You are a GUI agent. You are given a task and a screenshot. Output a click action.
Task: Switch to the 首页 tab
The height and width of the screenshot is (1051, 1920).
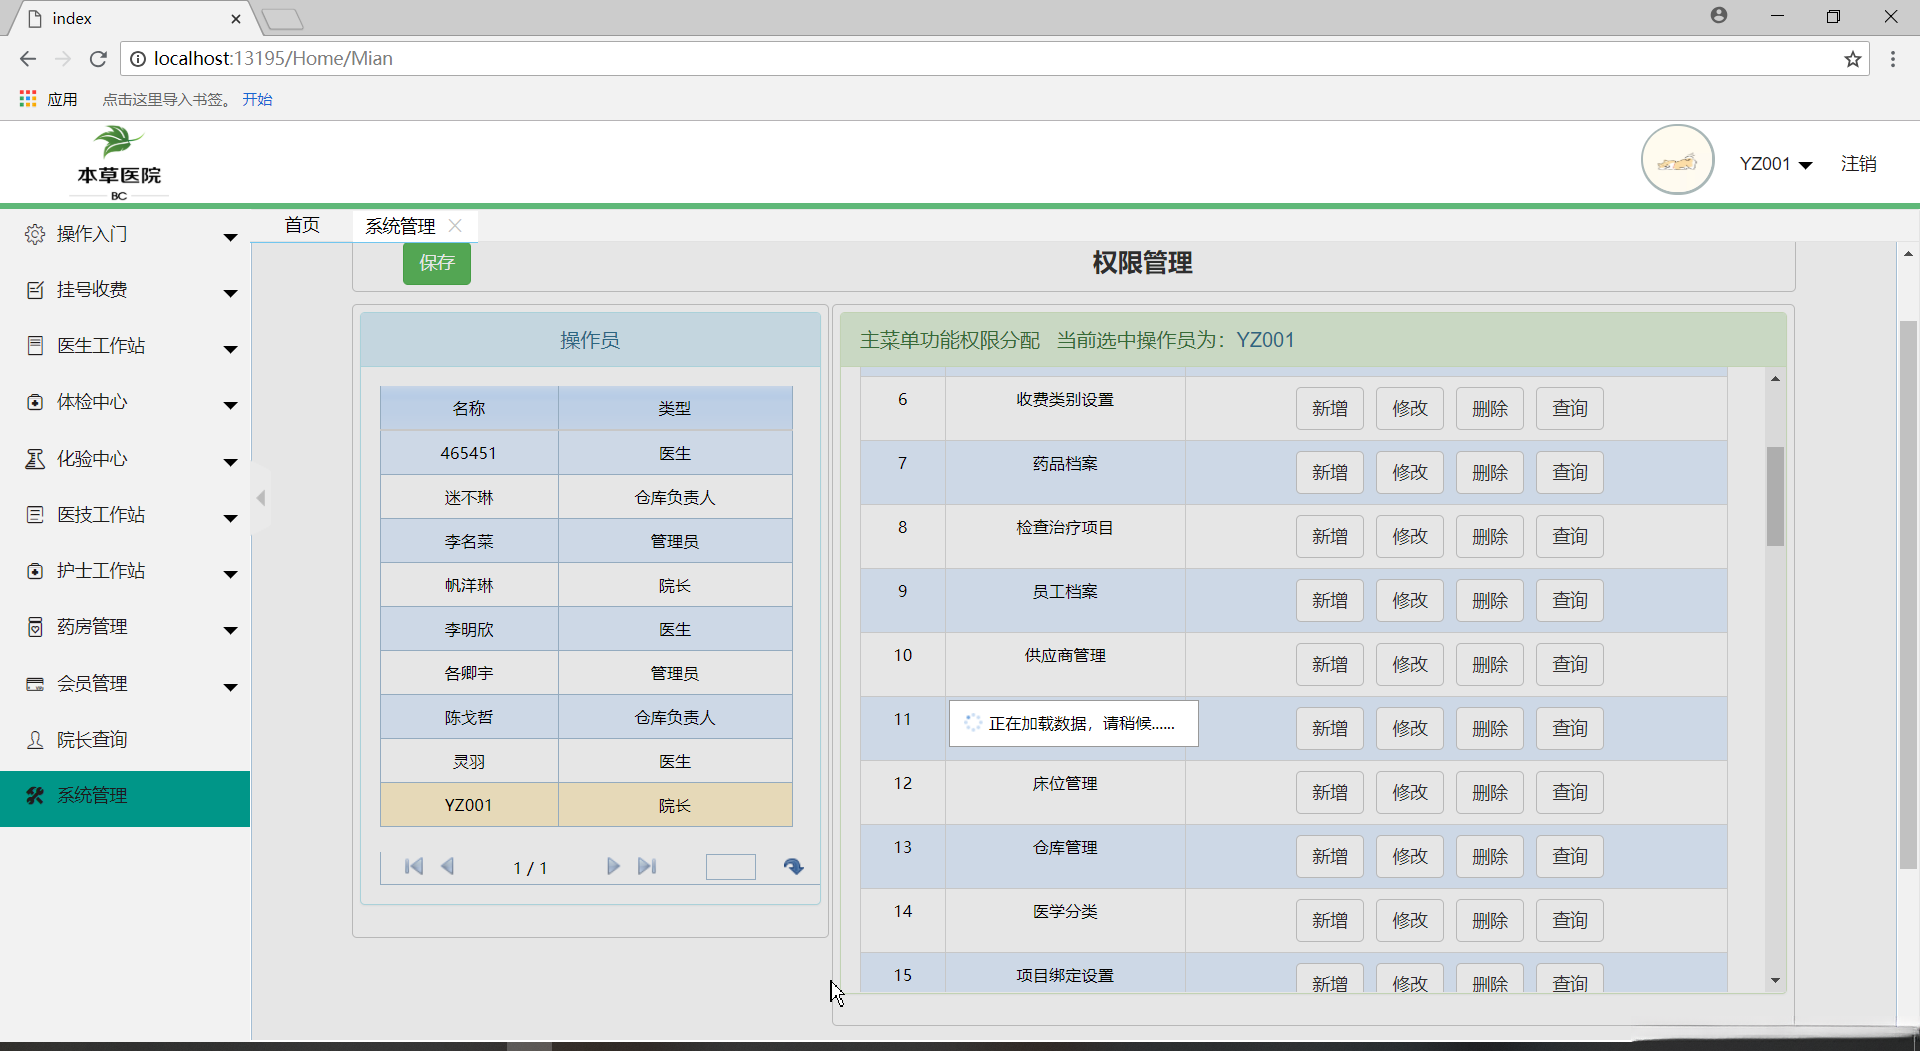click(x=302, y=225)
